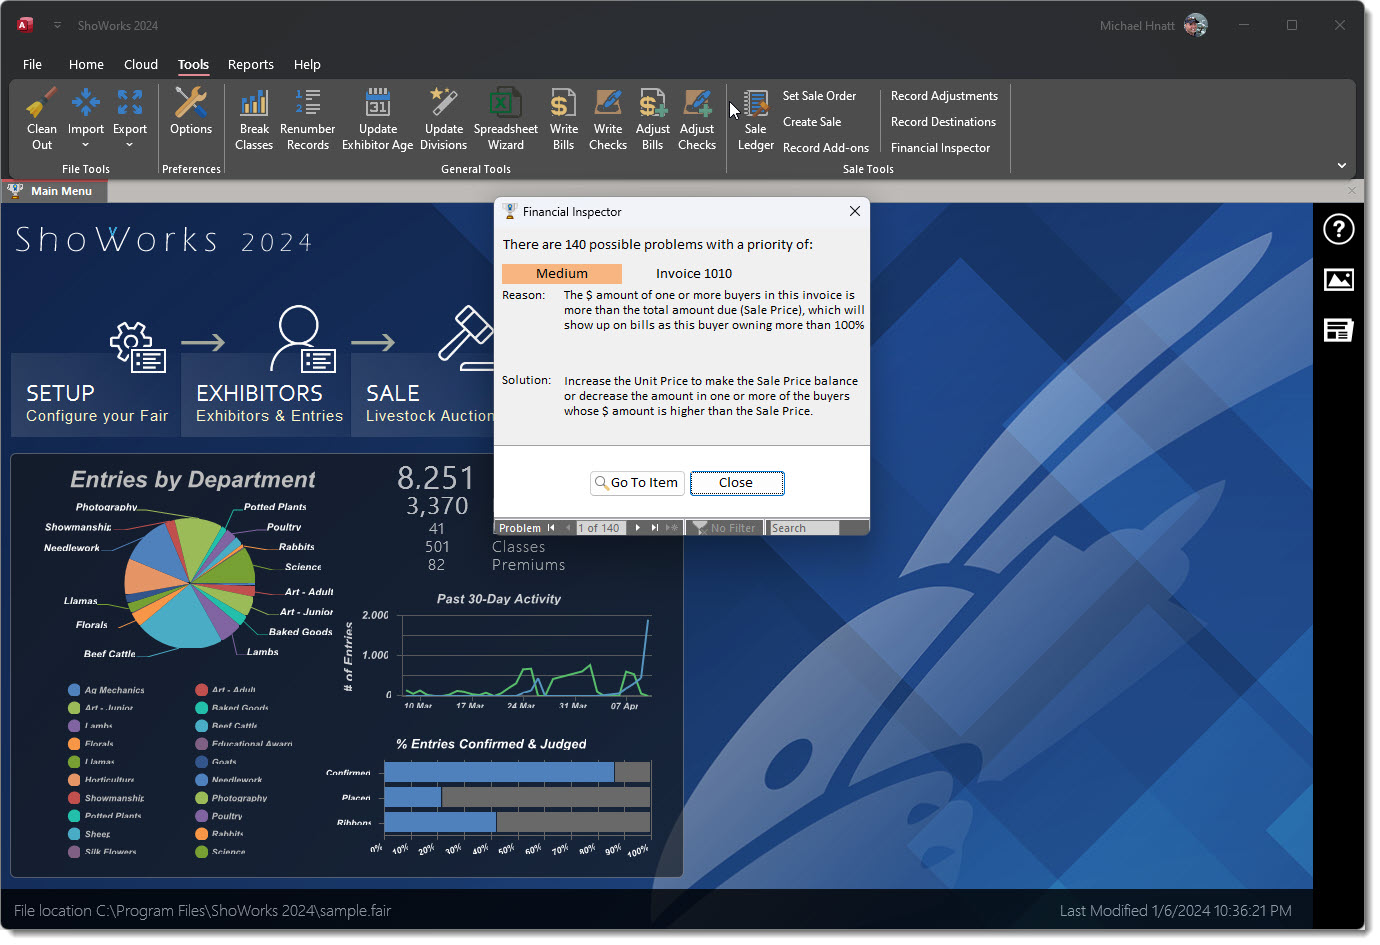
Task: Go to first problem record
Action: (x=551, y=528)
